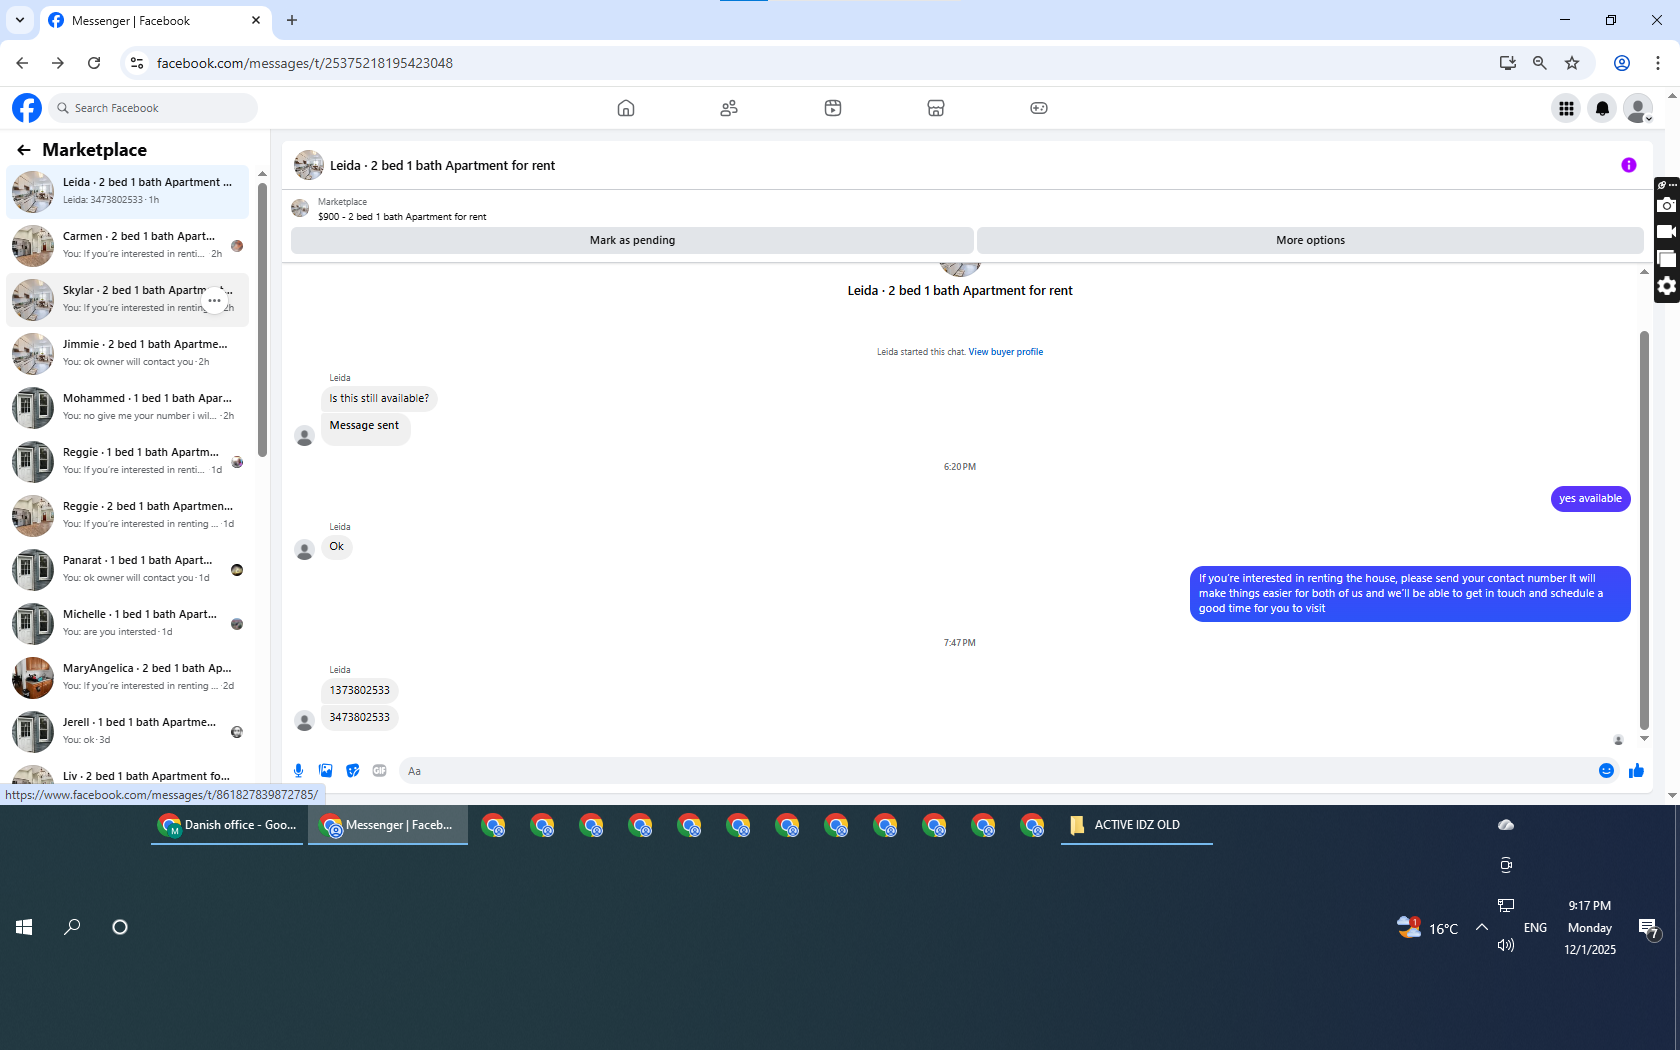Open View buyer profile link

point(1006,352)
